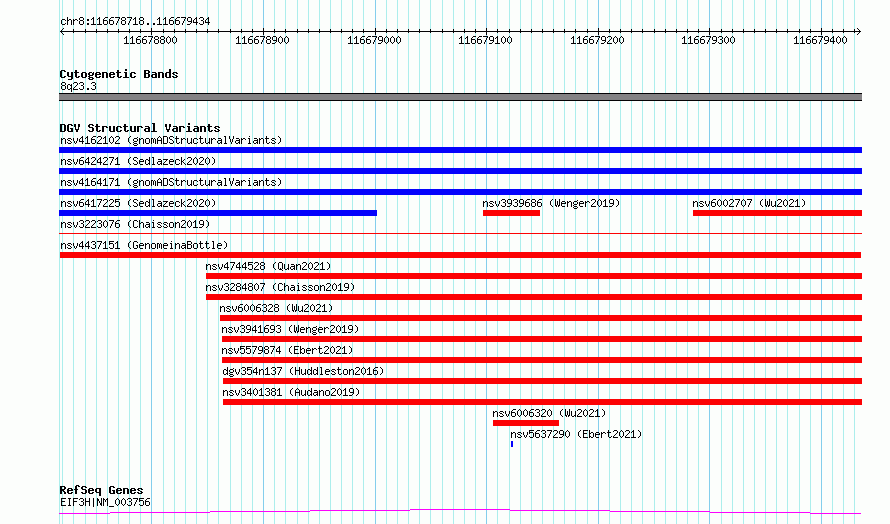Open the nsv6006320 Wu2021 label
This screenshot has width=890, height=524.
(549, 413)
